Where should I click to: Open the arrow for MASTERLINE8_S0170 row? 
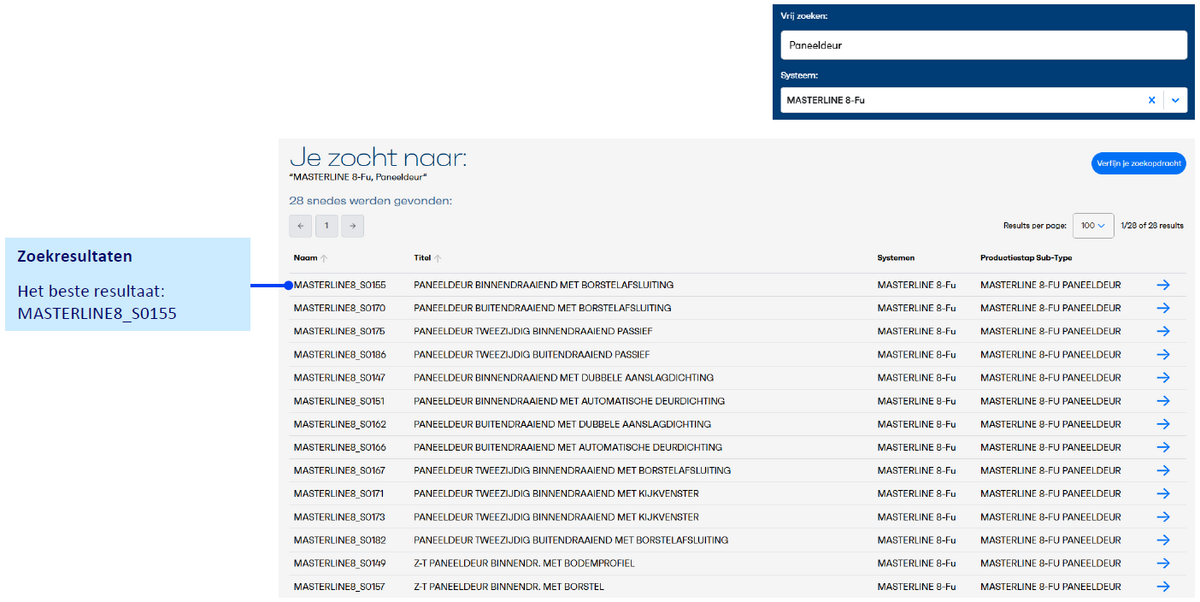1162,308
